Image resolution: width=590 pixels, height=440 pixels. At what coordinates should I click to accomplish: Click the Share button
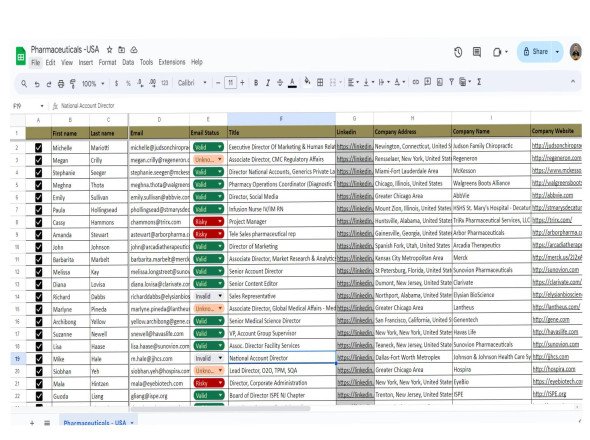536,52
